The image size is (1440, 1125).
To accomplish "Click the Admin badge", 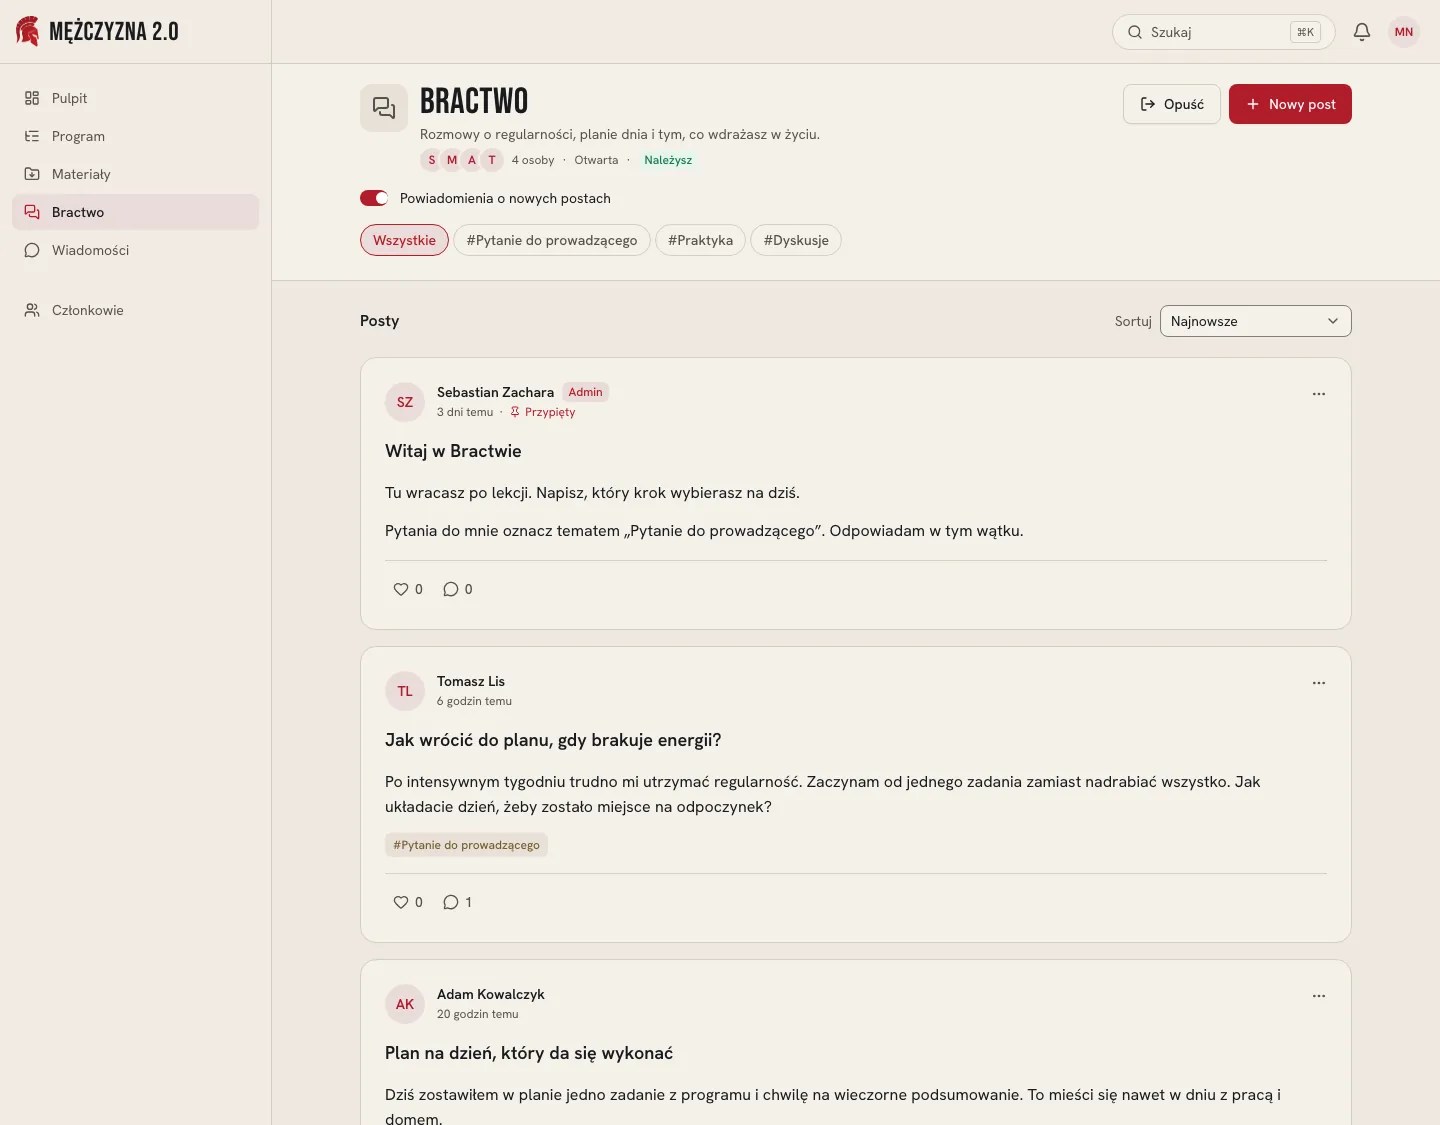I will [585, 392].
